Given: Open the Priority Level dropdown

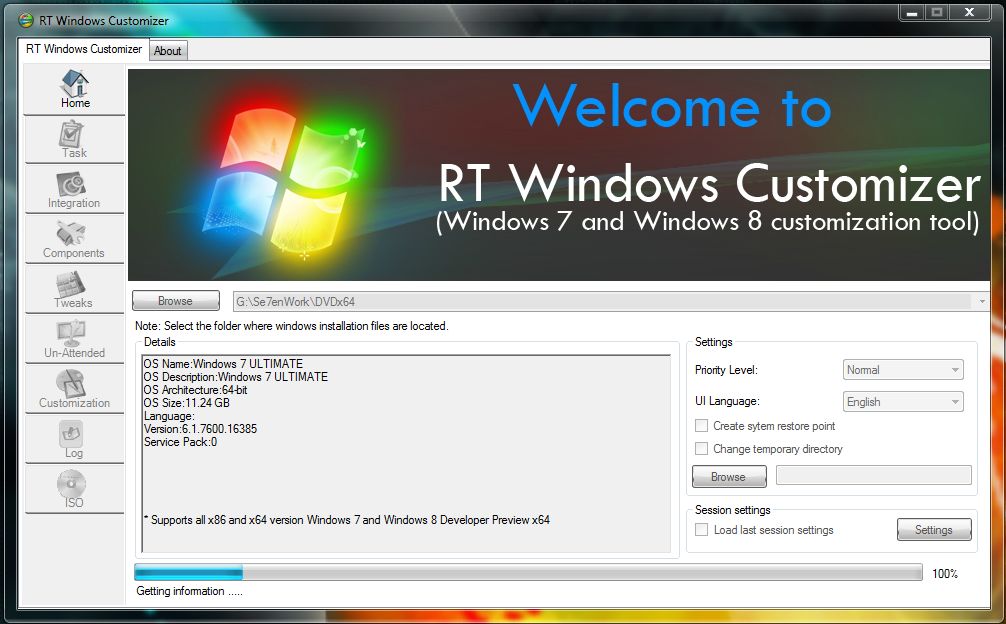Looking at the screenshot, I should pyautogui.click(x=903, y=370).
